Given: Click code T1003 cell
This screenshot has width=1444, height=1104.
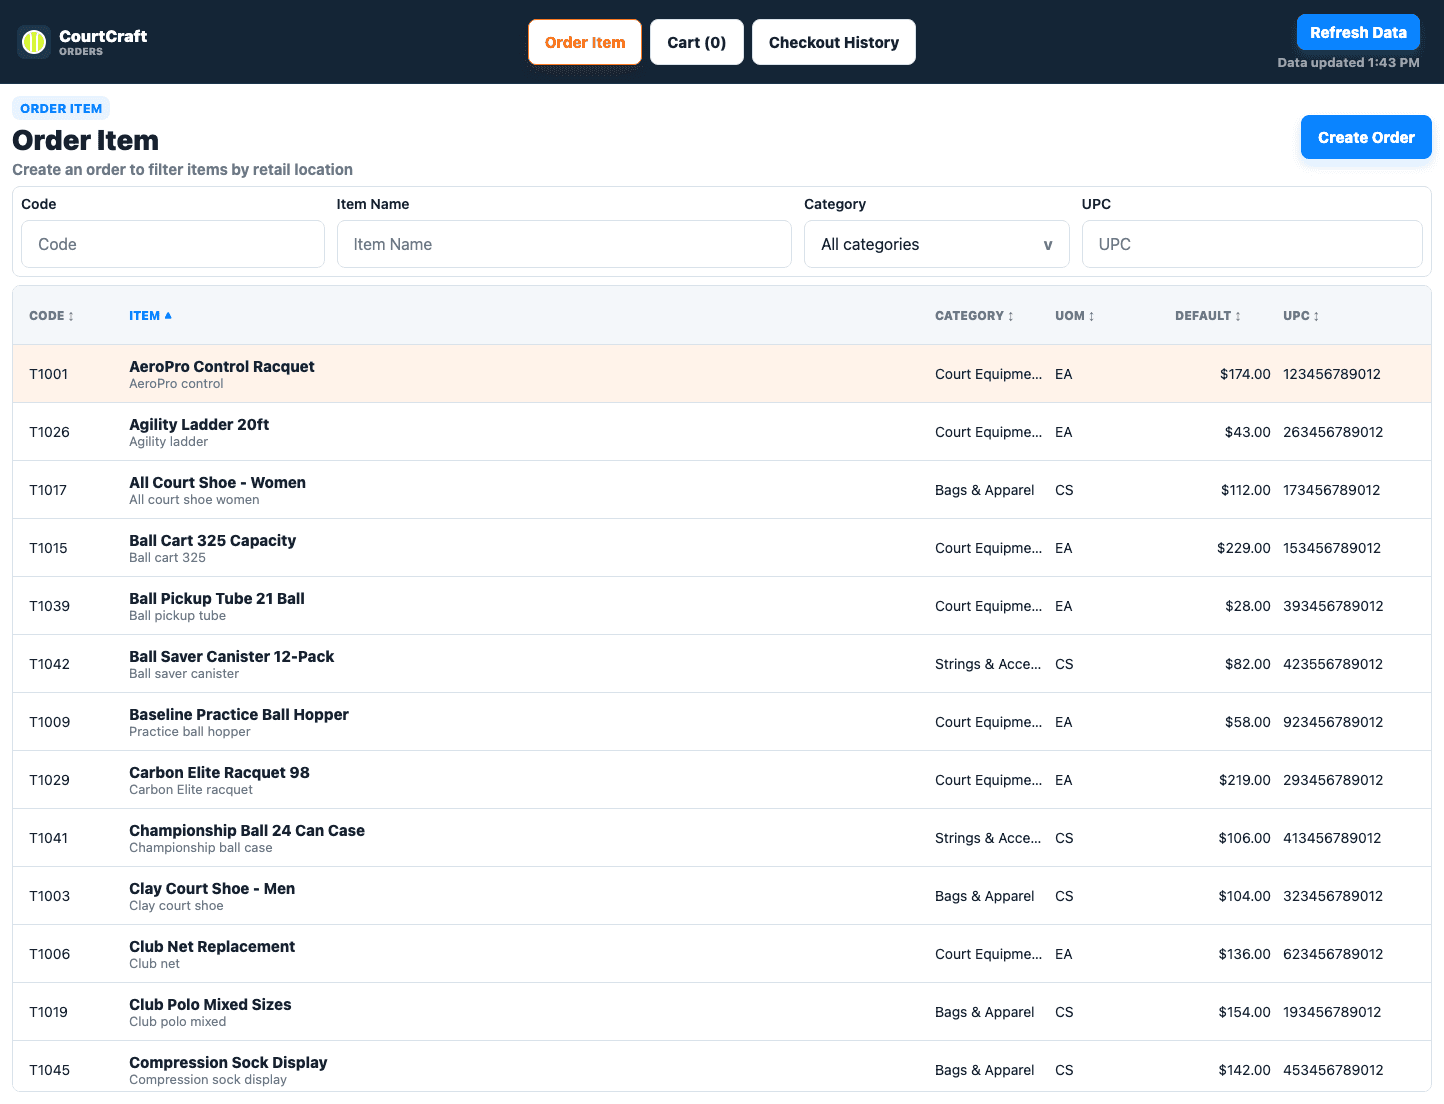Looking at the screenshot, I should click(49, 896).
